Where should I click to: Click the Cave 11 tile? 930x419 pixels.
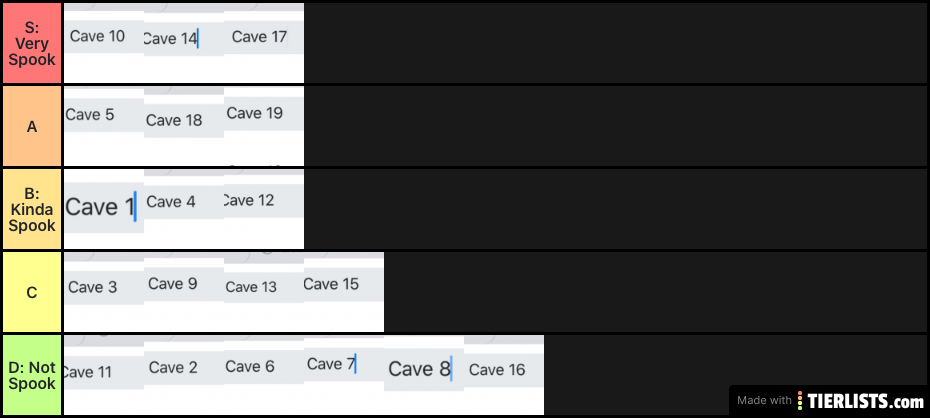tap(104, 375)
